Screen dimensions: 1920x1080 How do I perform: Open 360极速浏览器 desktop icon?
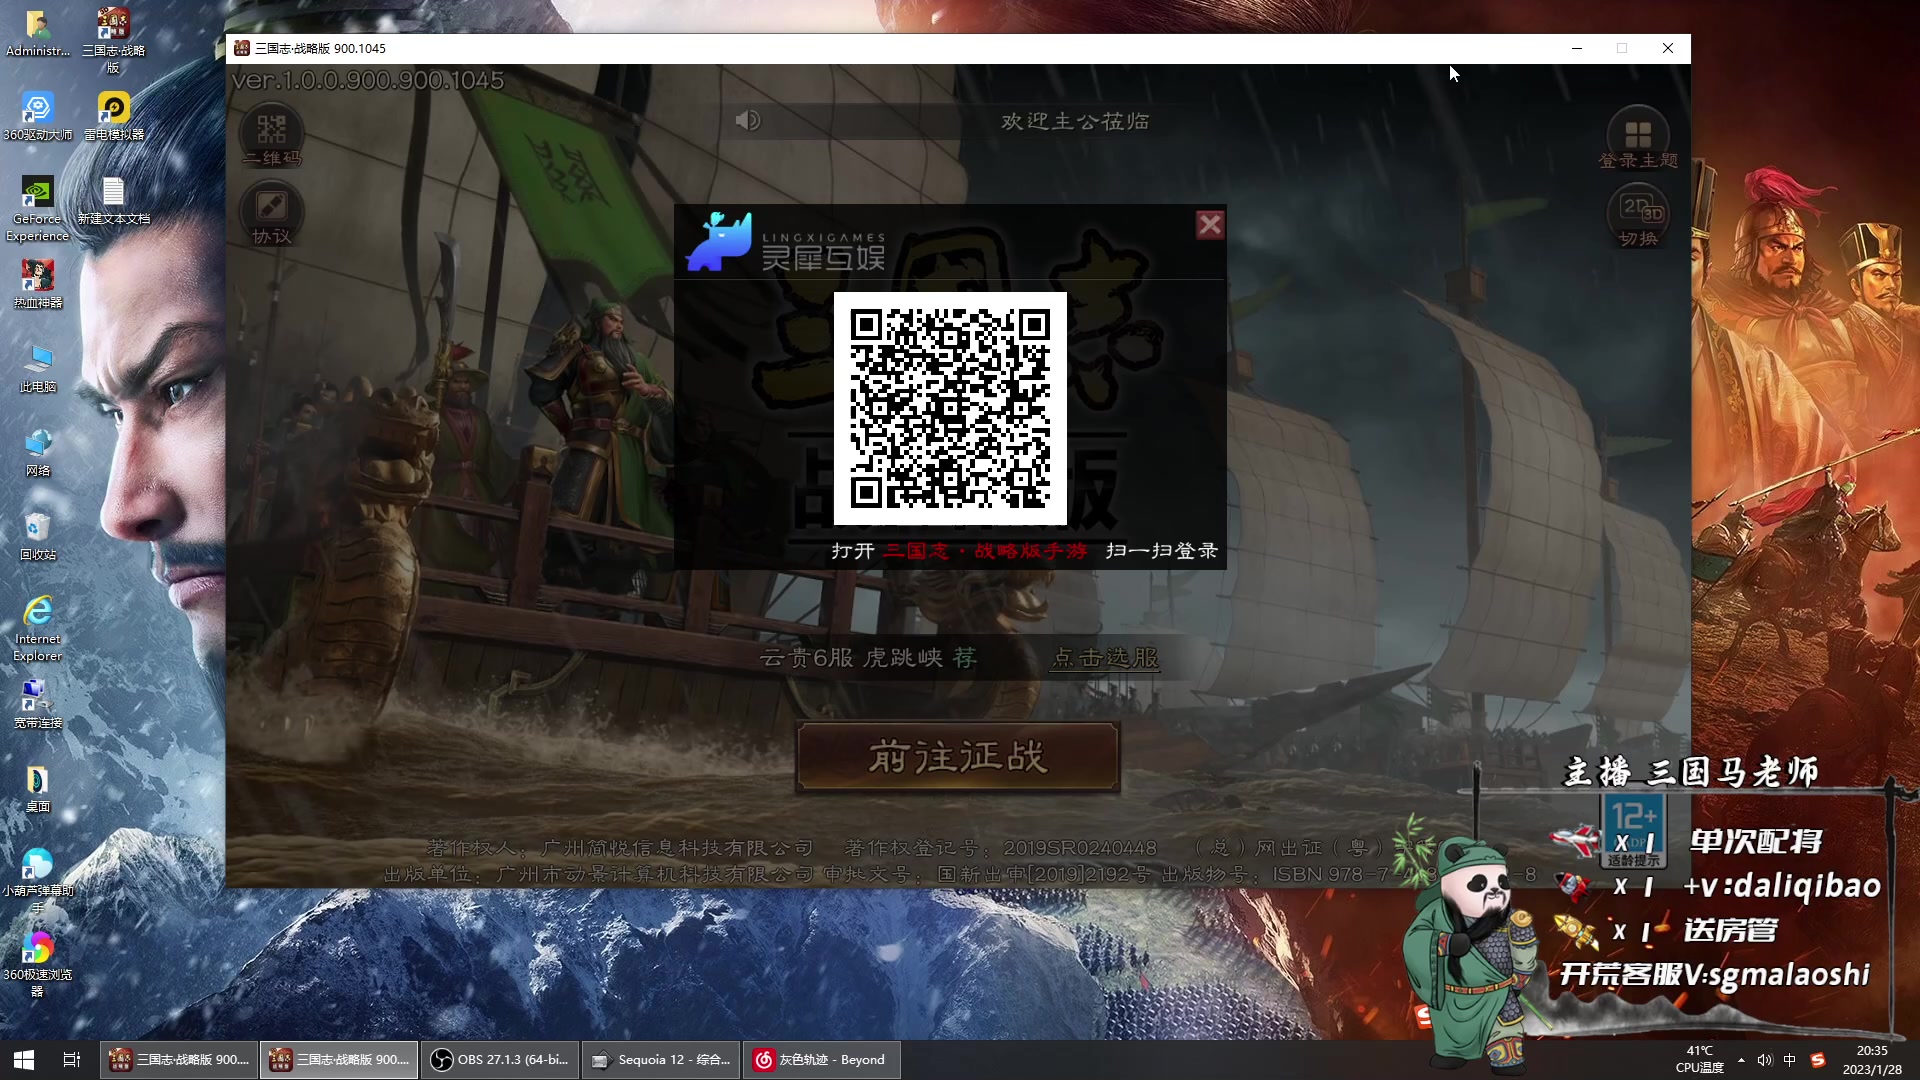pos(38,965)
